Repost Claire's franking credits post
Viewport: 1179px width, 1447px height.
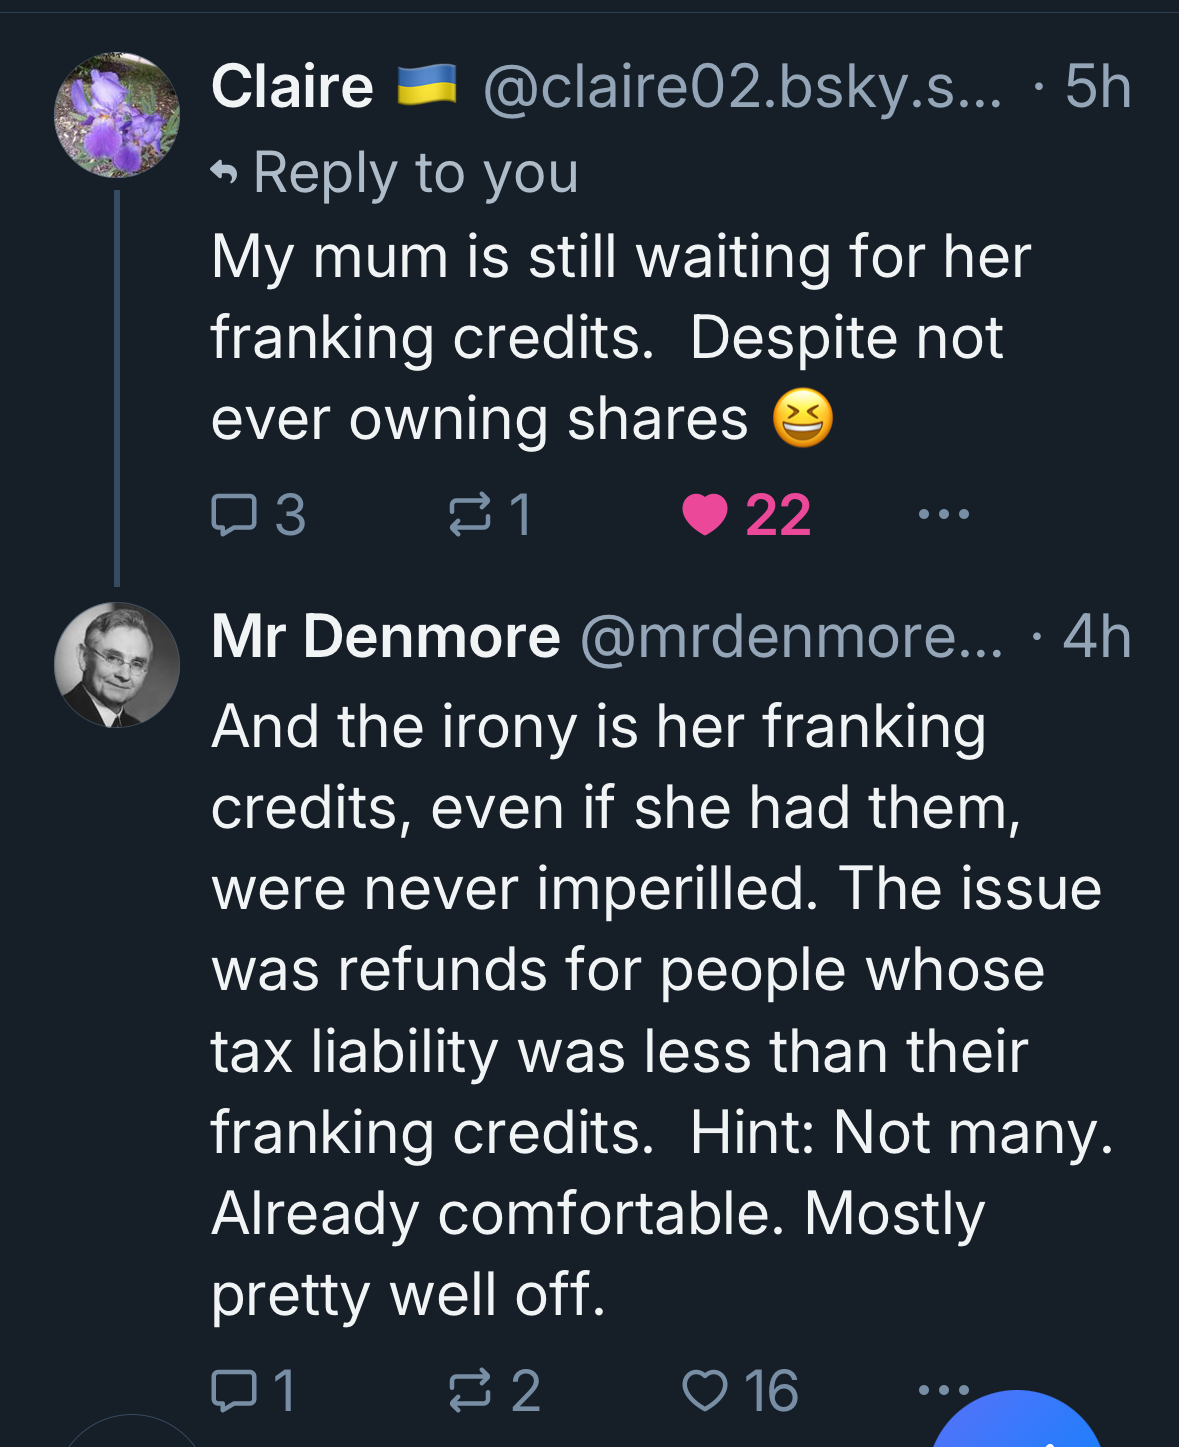click(x=470, y=515)
